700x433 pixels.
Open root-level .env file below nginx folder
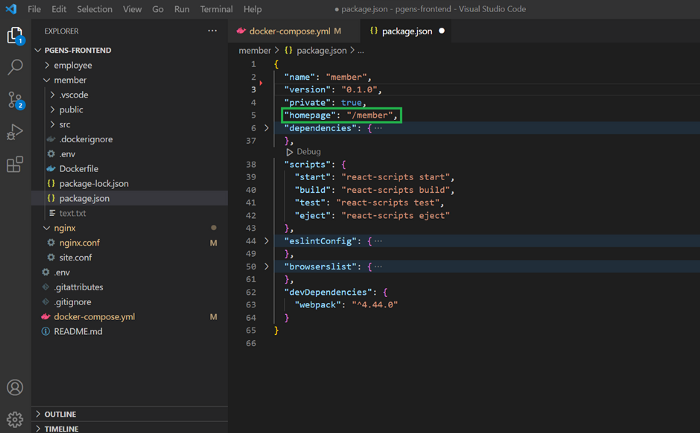pyautogui.click(x=62, y=272)
